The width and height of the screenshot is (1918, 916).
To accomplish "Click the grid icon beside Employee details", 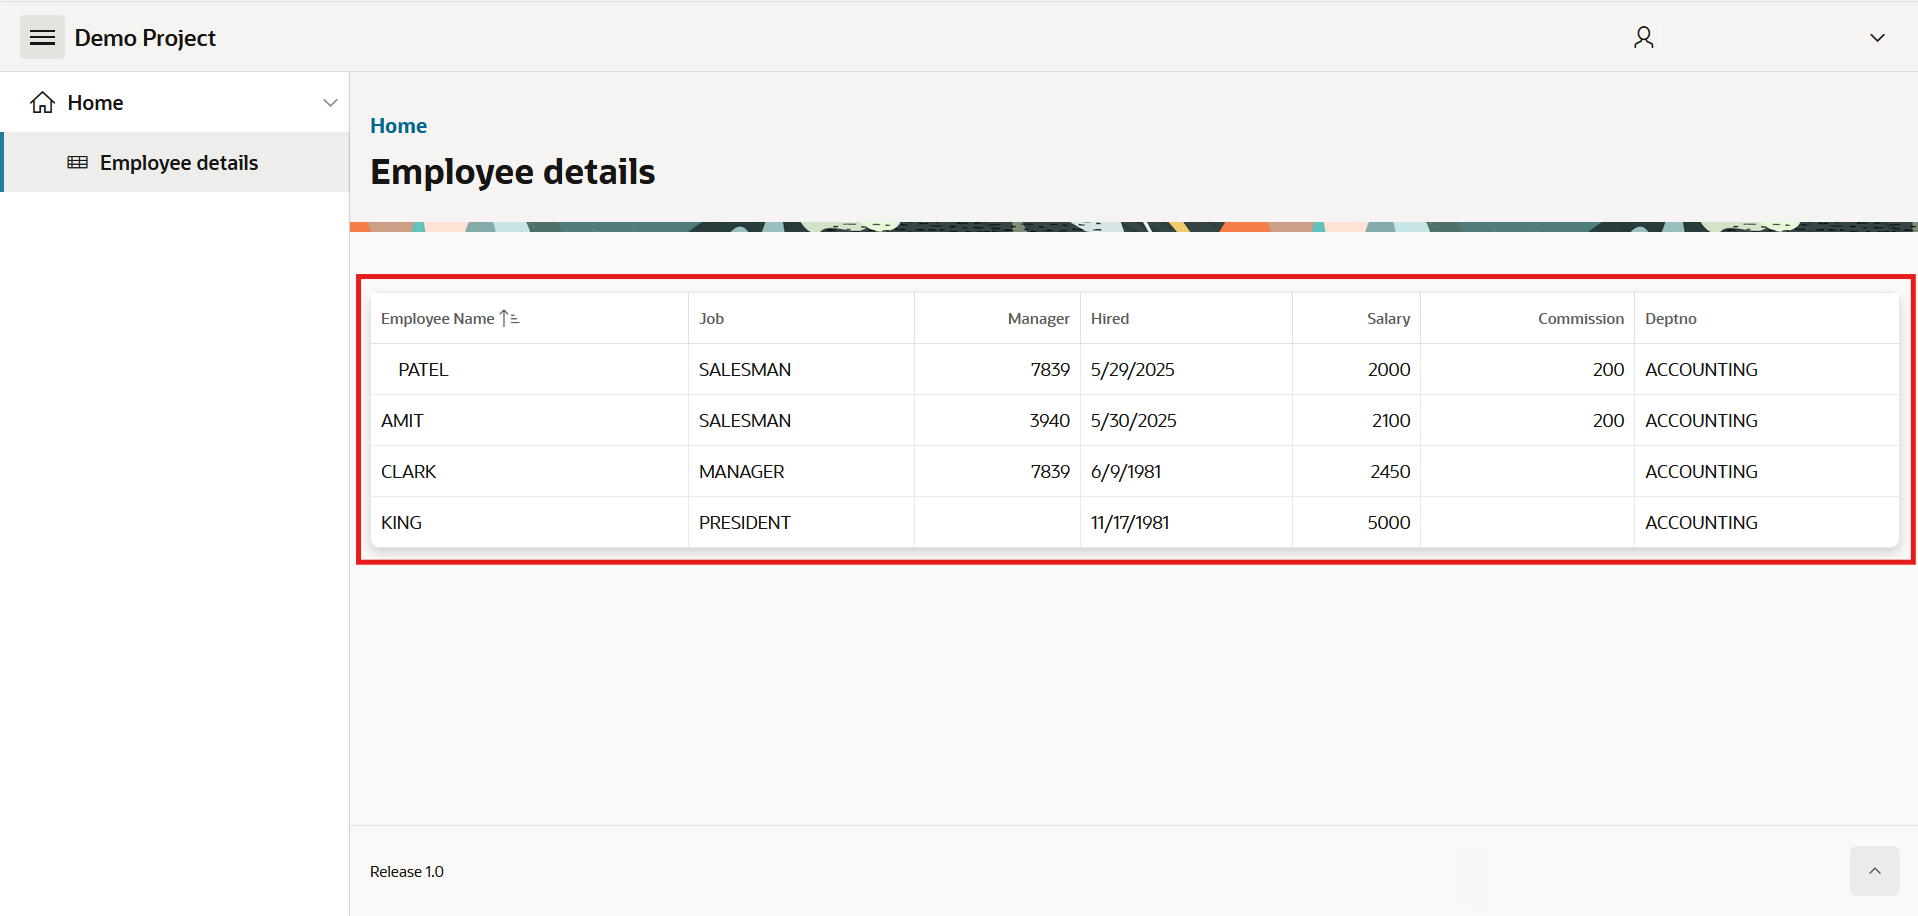I will coord(77,162).
